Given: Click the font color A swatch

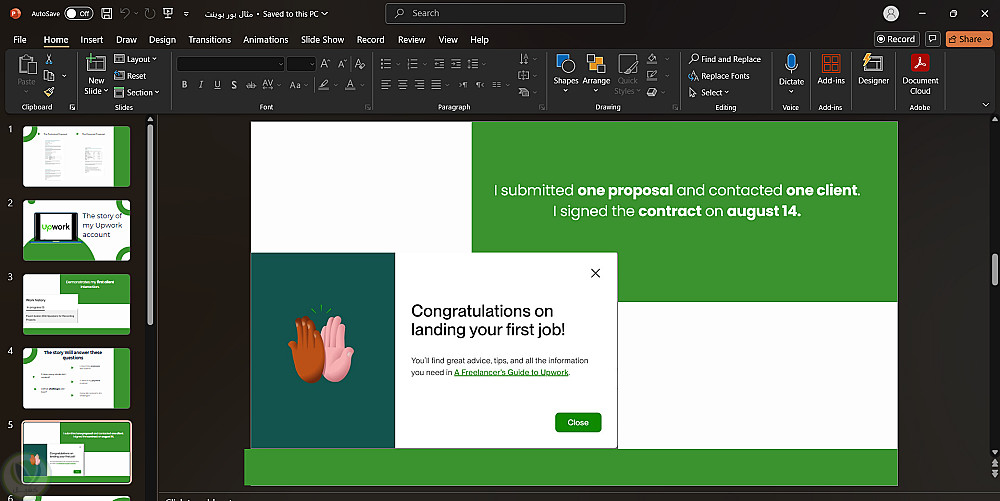Looking at the screenshot, I should (x=350, y=85).
